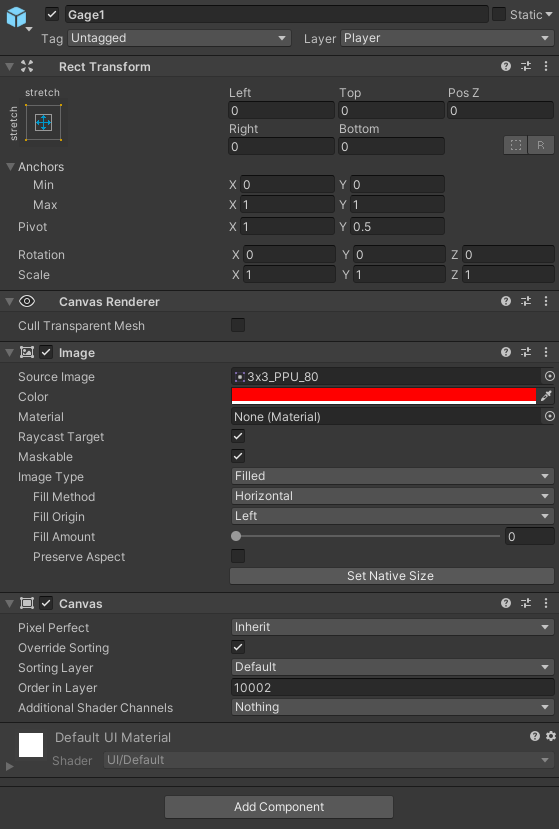Open Rect Transform more options menu
The width and height of the screenshot is (559, 829).
tap(546, 66)
